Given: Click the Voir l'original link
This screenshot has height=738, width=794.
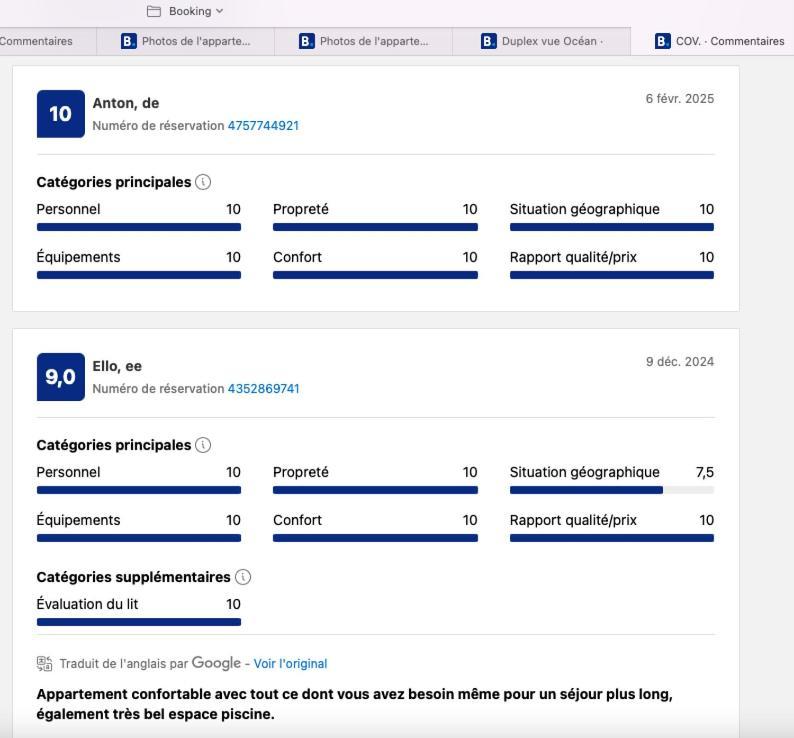Looking at the screenshot, I should [x=290, y=664].
